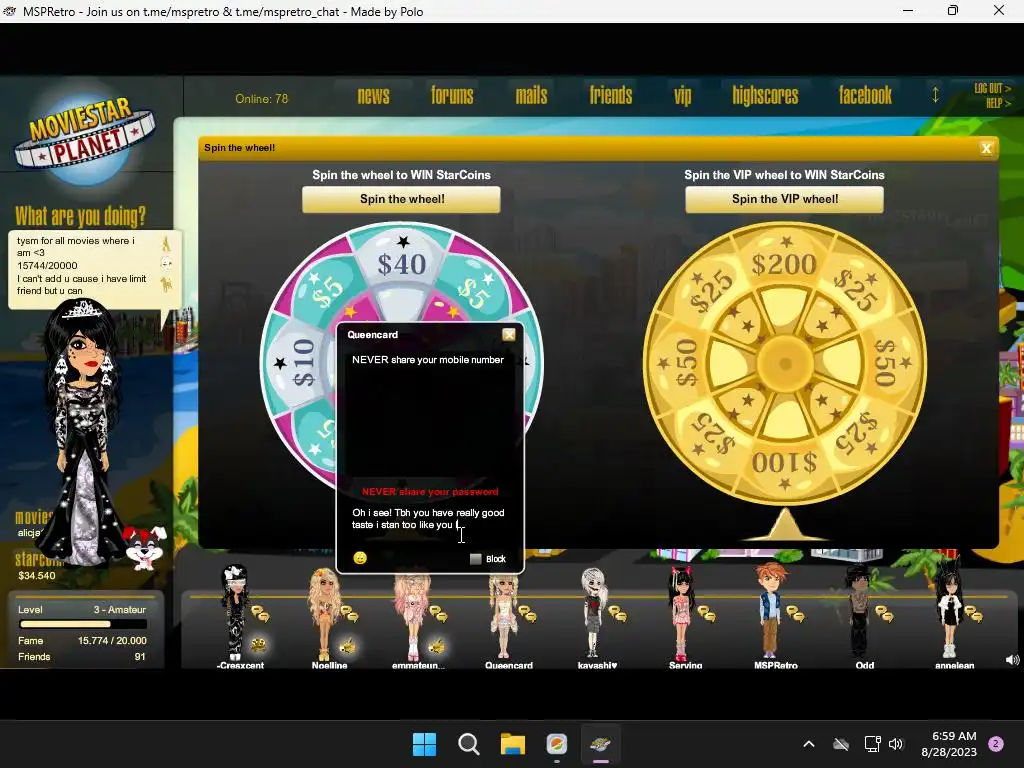Click the avatar status icon in speech bubble
Screen dimensions: 1024x768
(167, 244)
